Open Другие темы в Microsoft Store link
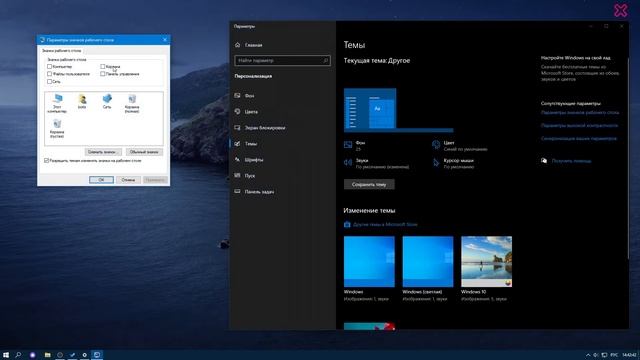The height and width of the screenshot is (360, 640). pyautogui.click(x=385, y=224)
